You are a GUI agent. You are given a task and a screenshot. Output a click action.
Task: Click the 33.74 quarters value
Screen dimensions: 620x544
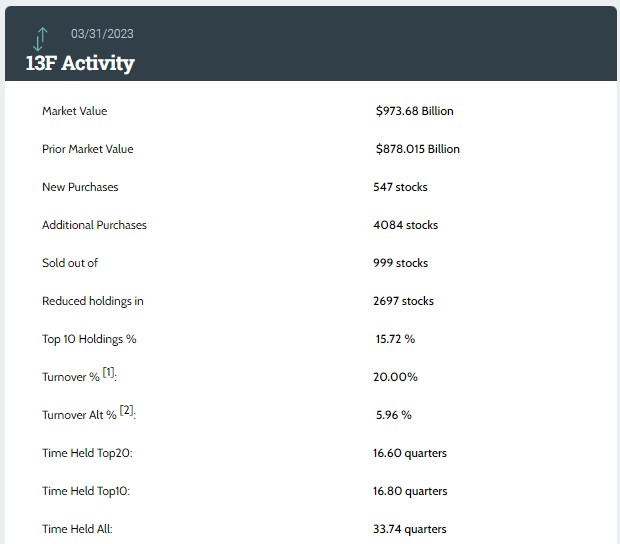410,529
